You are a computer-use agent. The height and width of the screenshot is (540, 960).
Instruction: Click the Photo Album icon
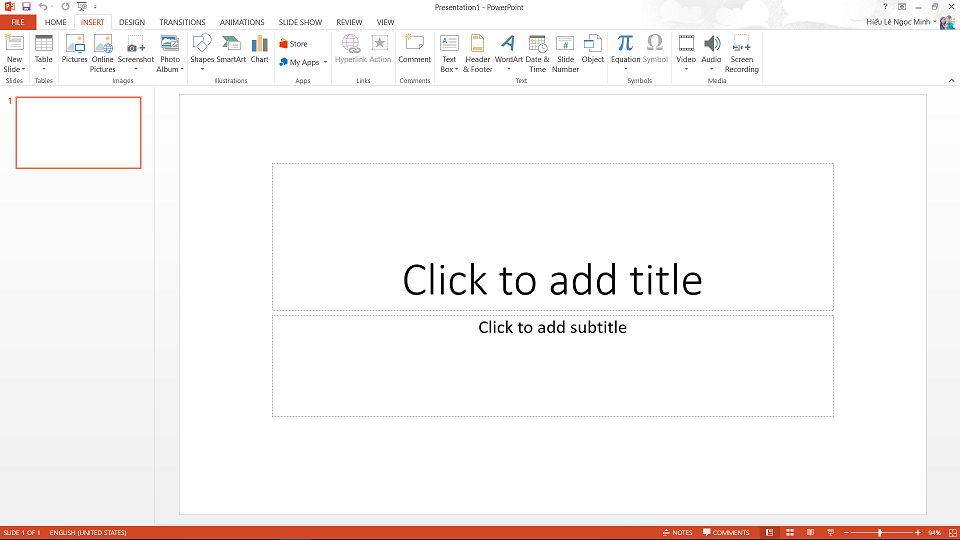tap(170, 53)
